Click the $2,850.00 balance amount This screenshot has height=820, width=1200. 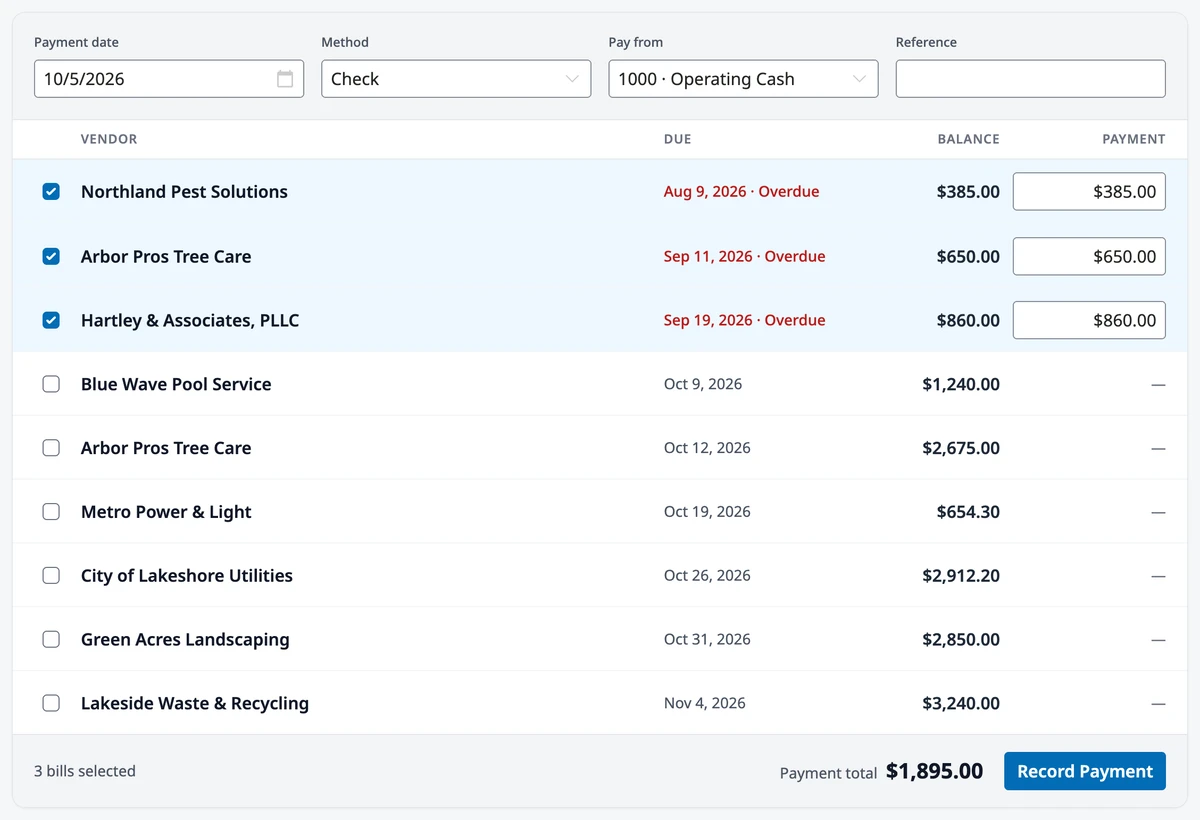click(x=961, y=640)
